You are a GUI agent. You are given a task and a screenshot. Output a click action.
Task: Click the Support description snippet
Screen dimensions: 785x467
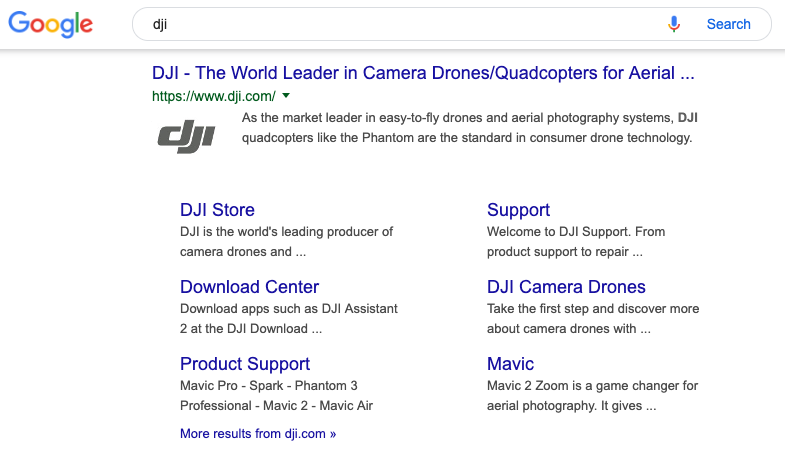tap(576, 242)
